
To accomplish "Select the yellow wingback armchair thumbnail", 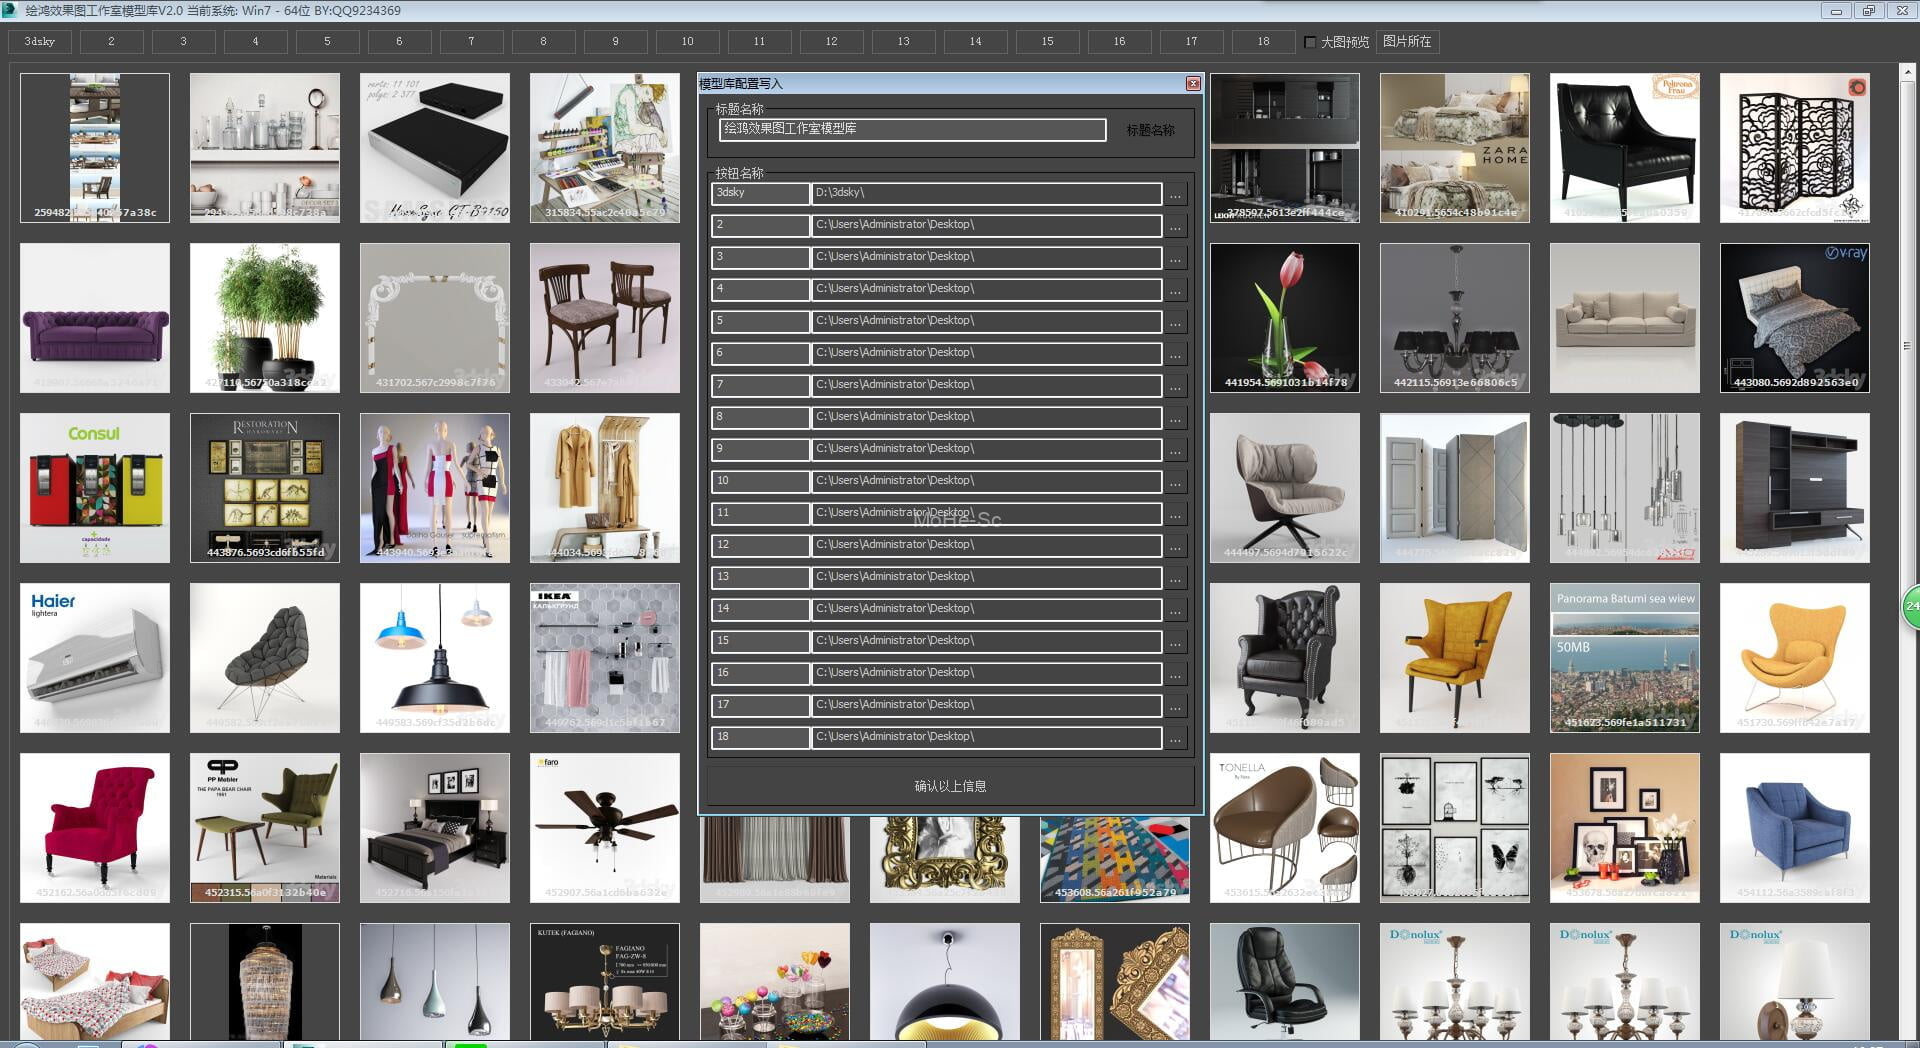I will point(1455,658).
